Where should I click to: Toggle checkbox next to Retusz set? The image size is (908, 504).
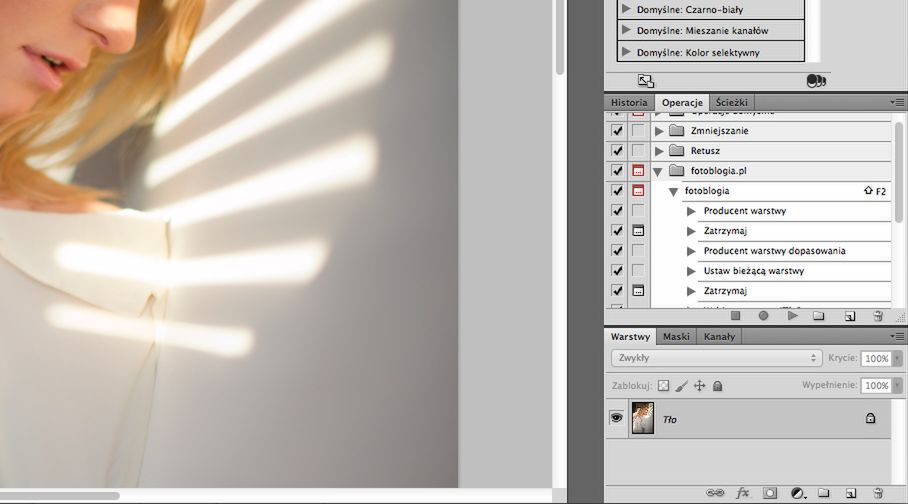pos(617,151)
